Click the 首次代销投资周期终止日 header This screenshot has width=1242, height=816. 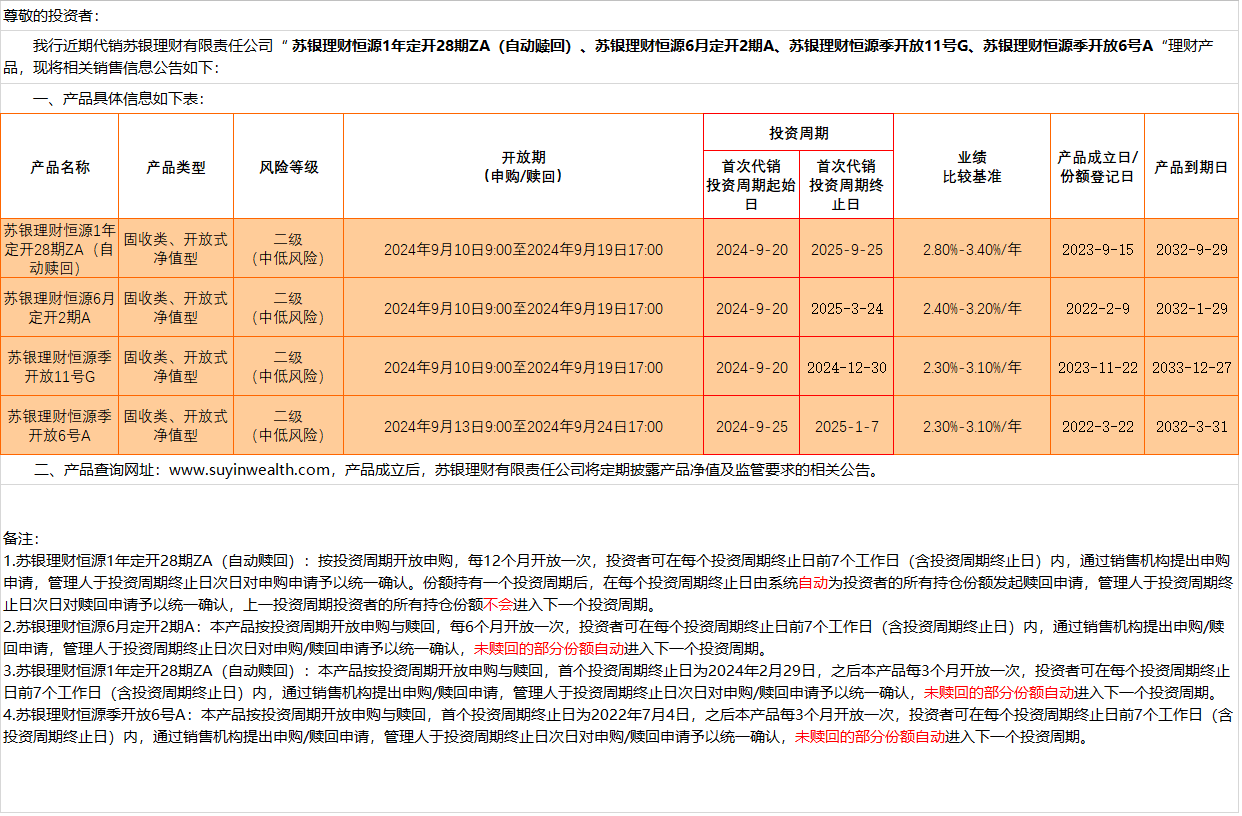pos(846,185)
